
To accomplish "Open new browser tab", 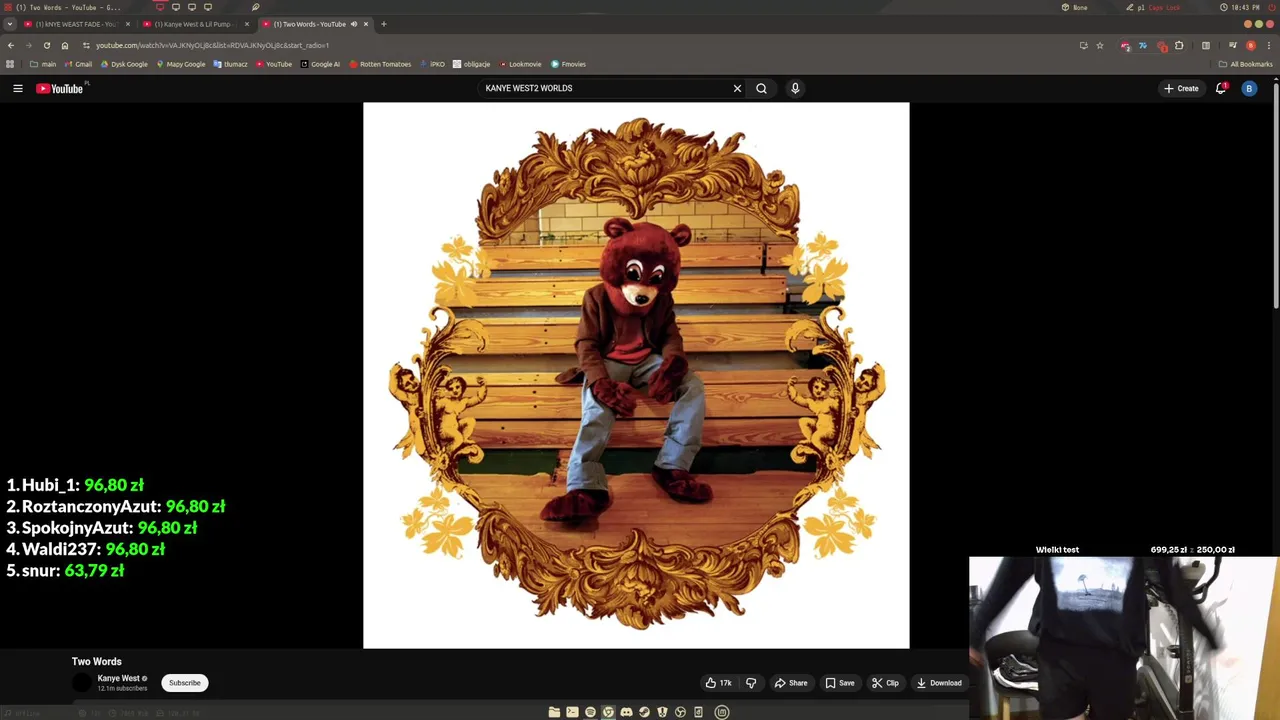I will pyautogui.click(x=383, y=24).
